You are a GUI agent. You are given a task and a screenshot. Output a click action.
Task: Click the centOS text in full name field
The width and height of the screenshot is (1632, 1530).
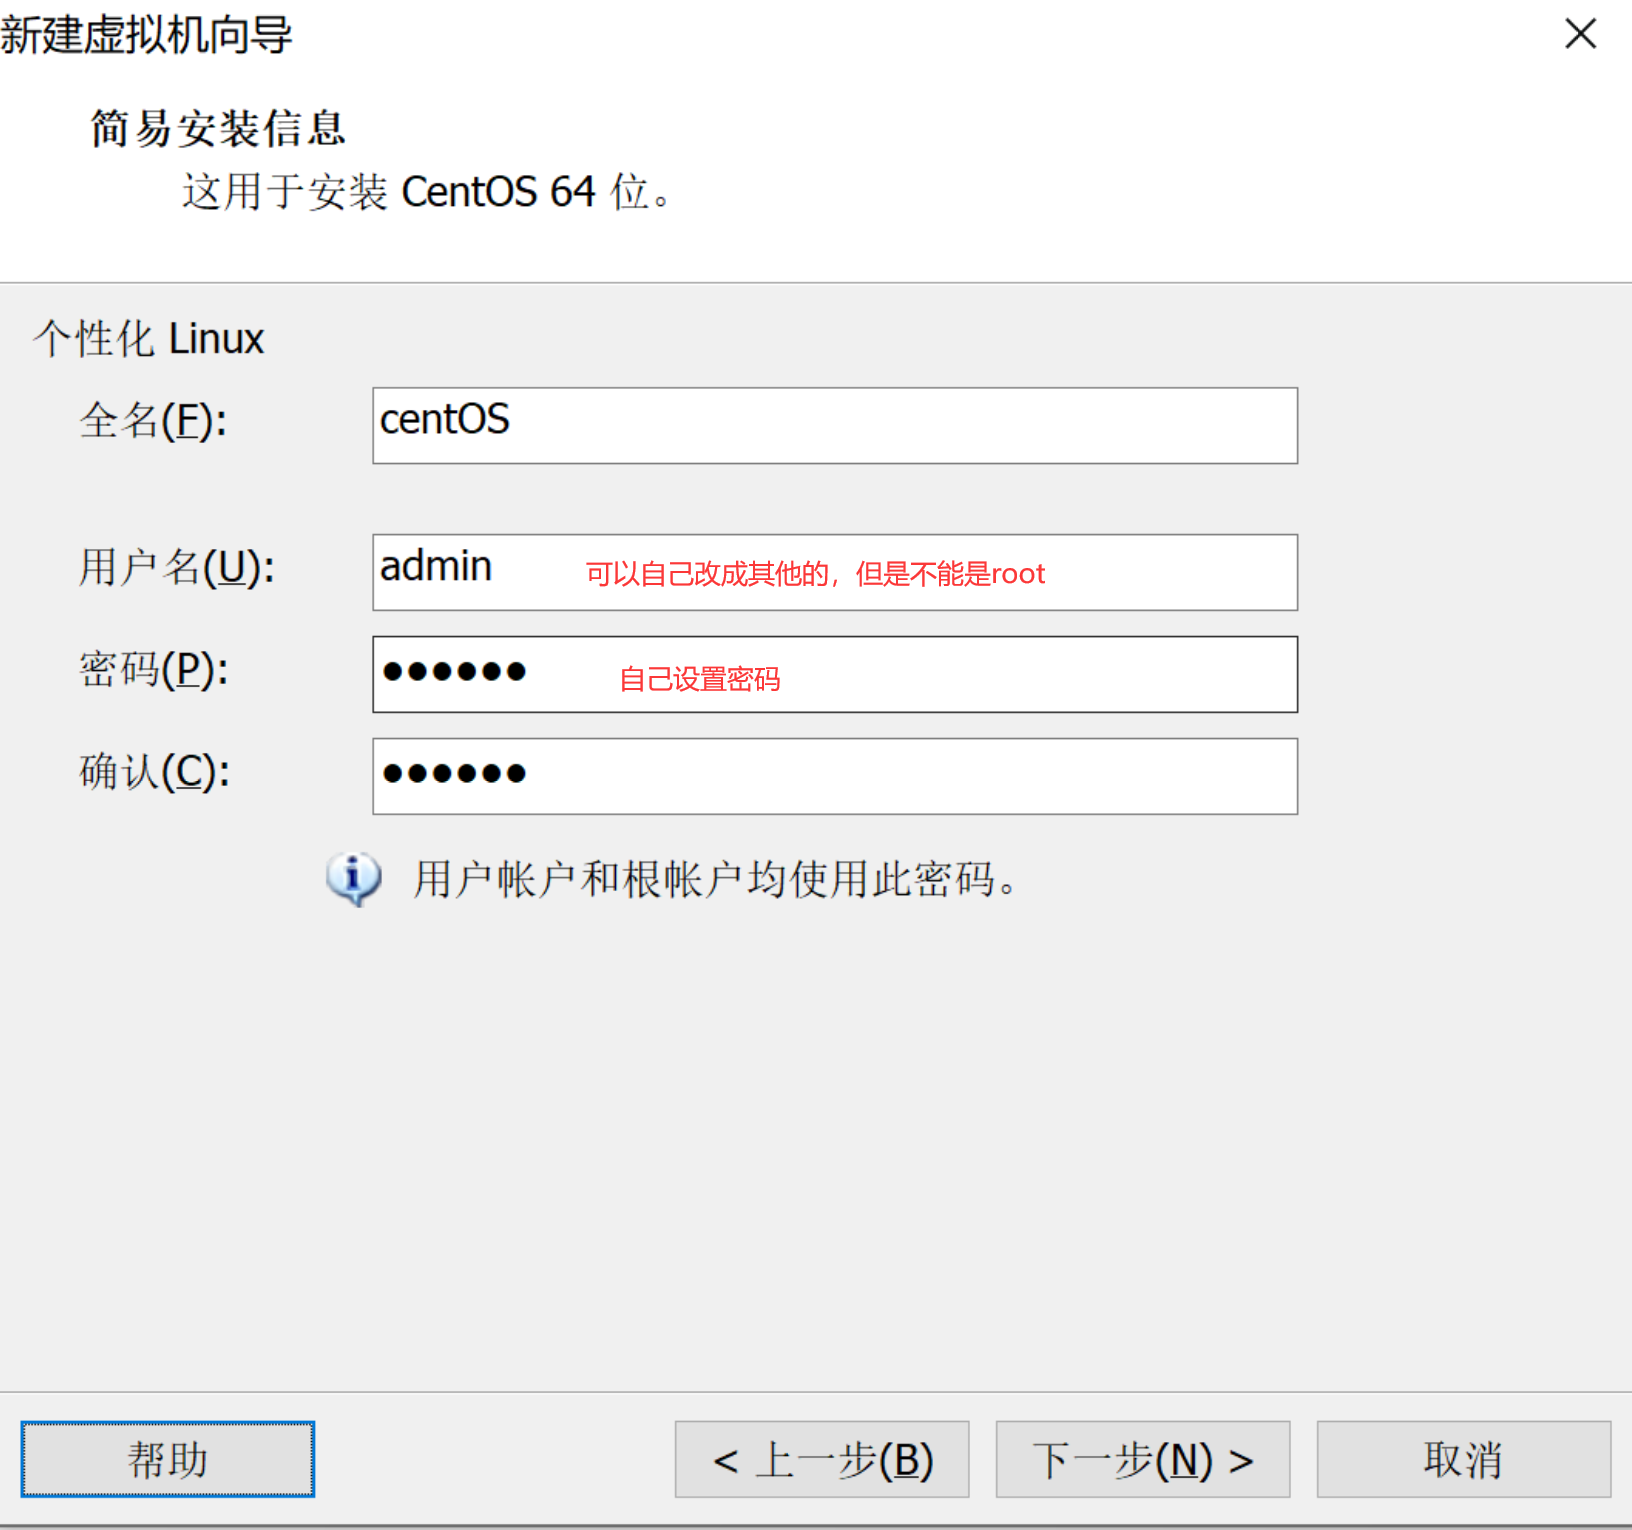click(x=444, y=421)
